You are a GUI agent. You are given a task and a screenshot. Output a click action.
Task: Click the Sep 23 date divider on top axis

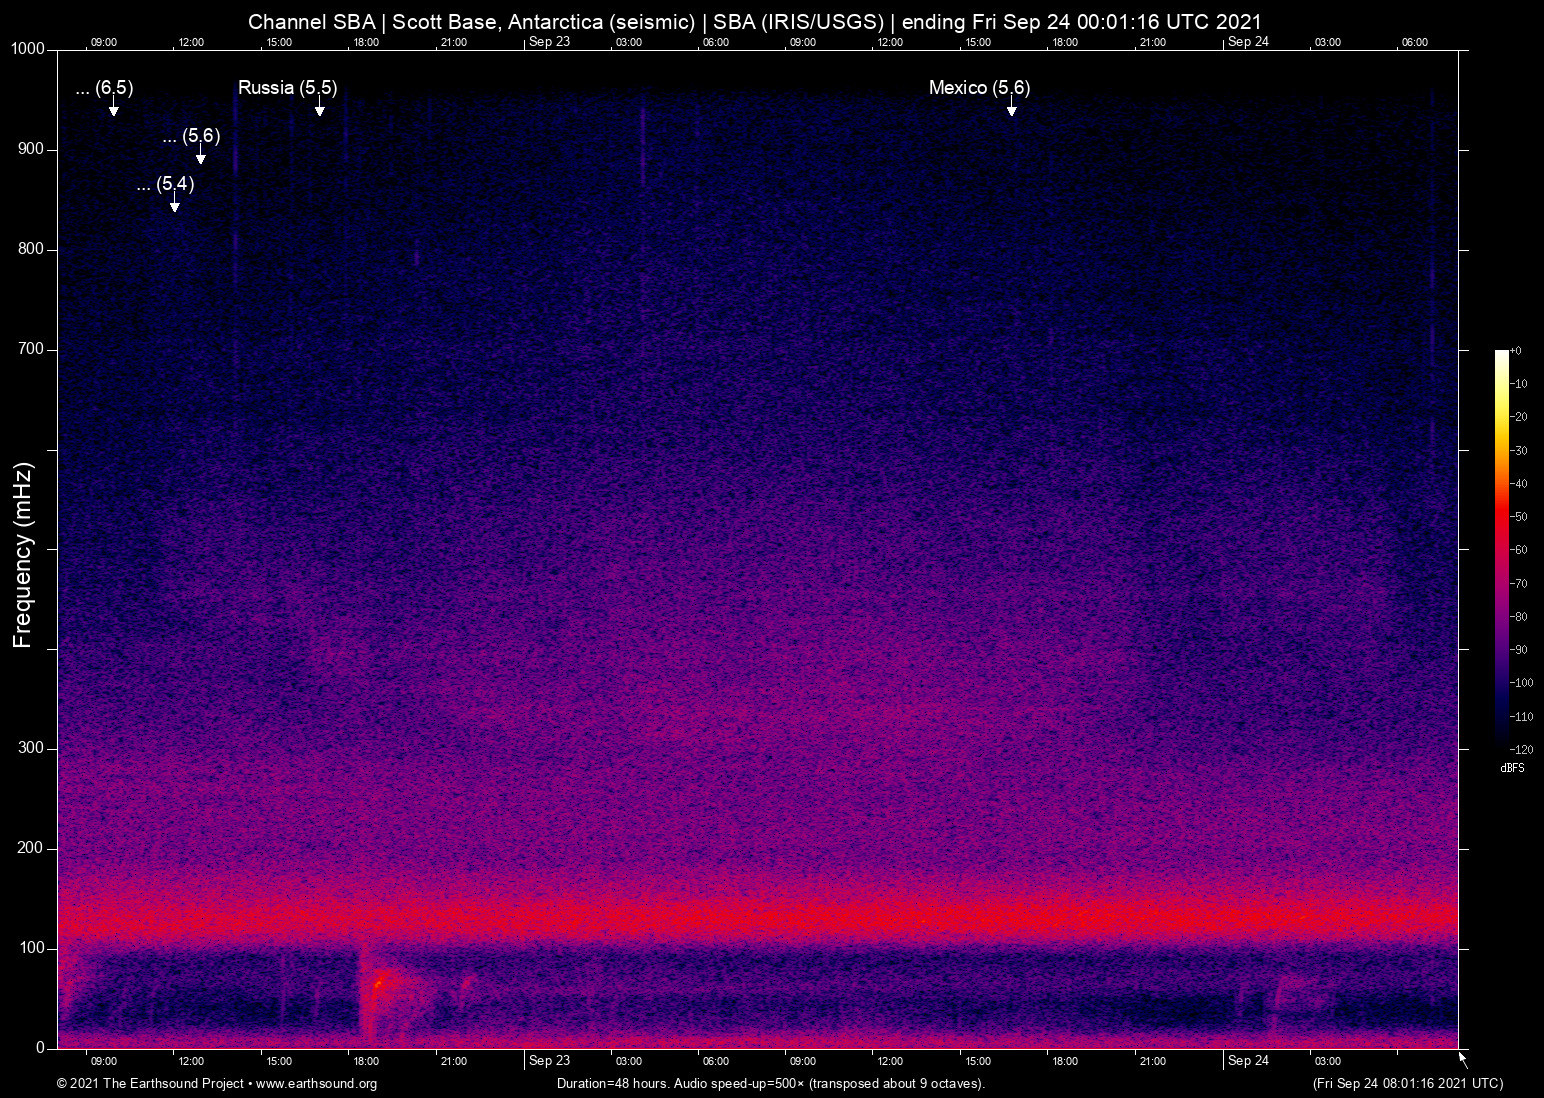tap(551, 42)
